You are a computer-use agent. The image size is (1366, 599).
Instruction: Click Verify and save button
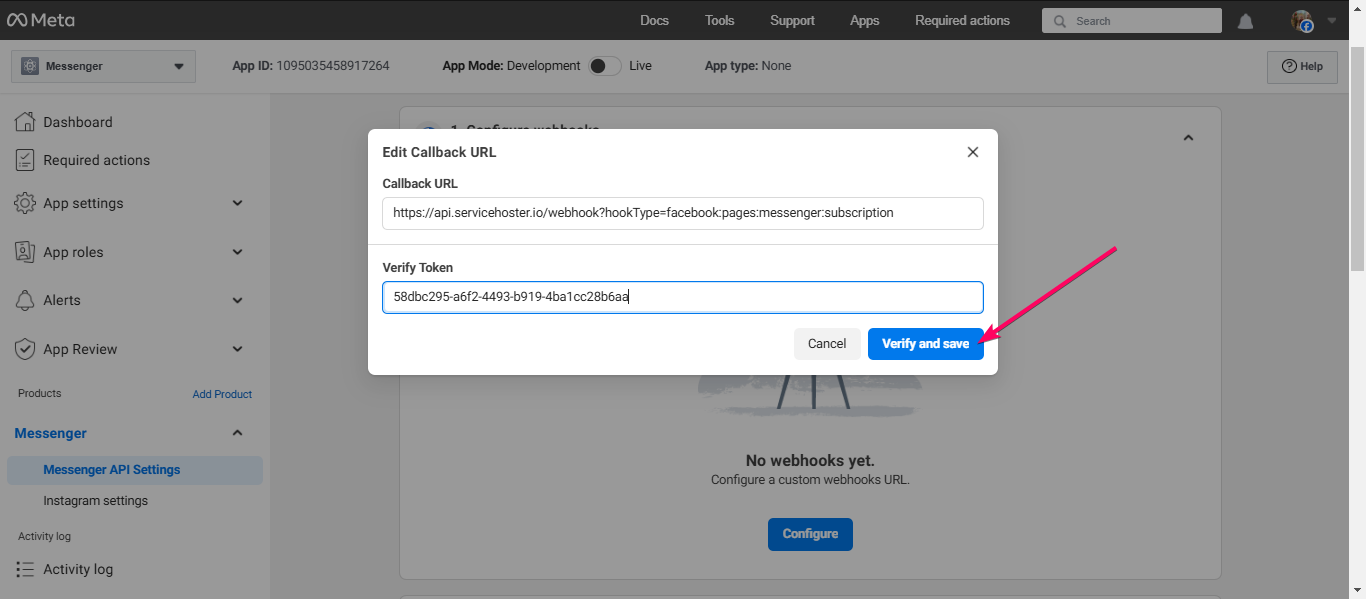pos(926,344)
